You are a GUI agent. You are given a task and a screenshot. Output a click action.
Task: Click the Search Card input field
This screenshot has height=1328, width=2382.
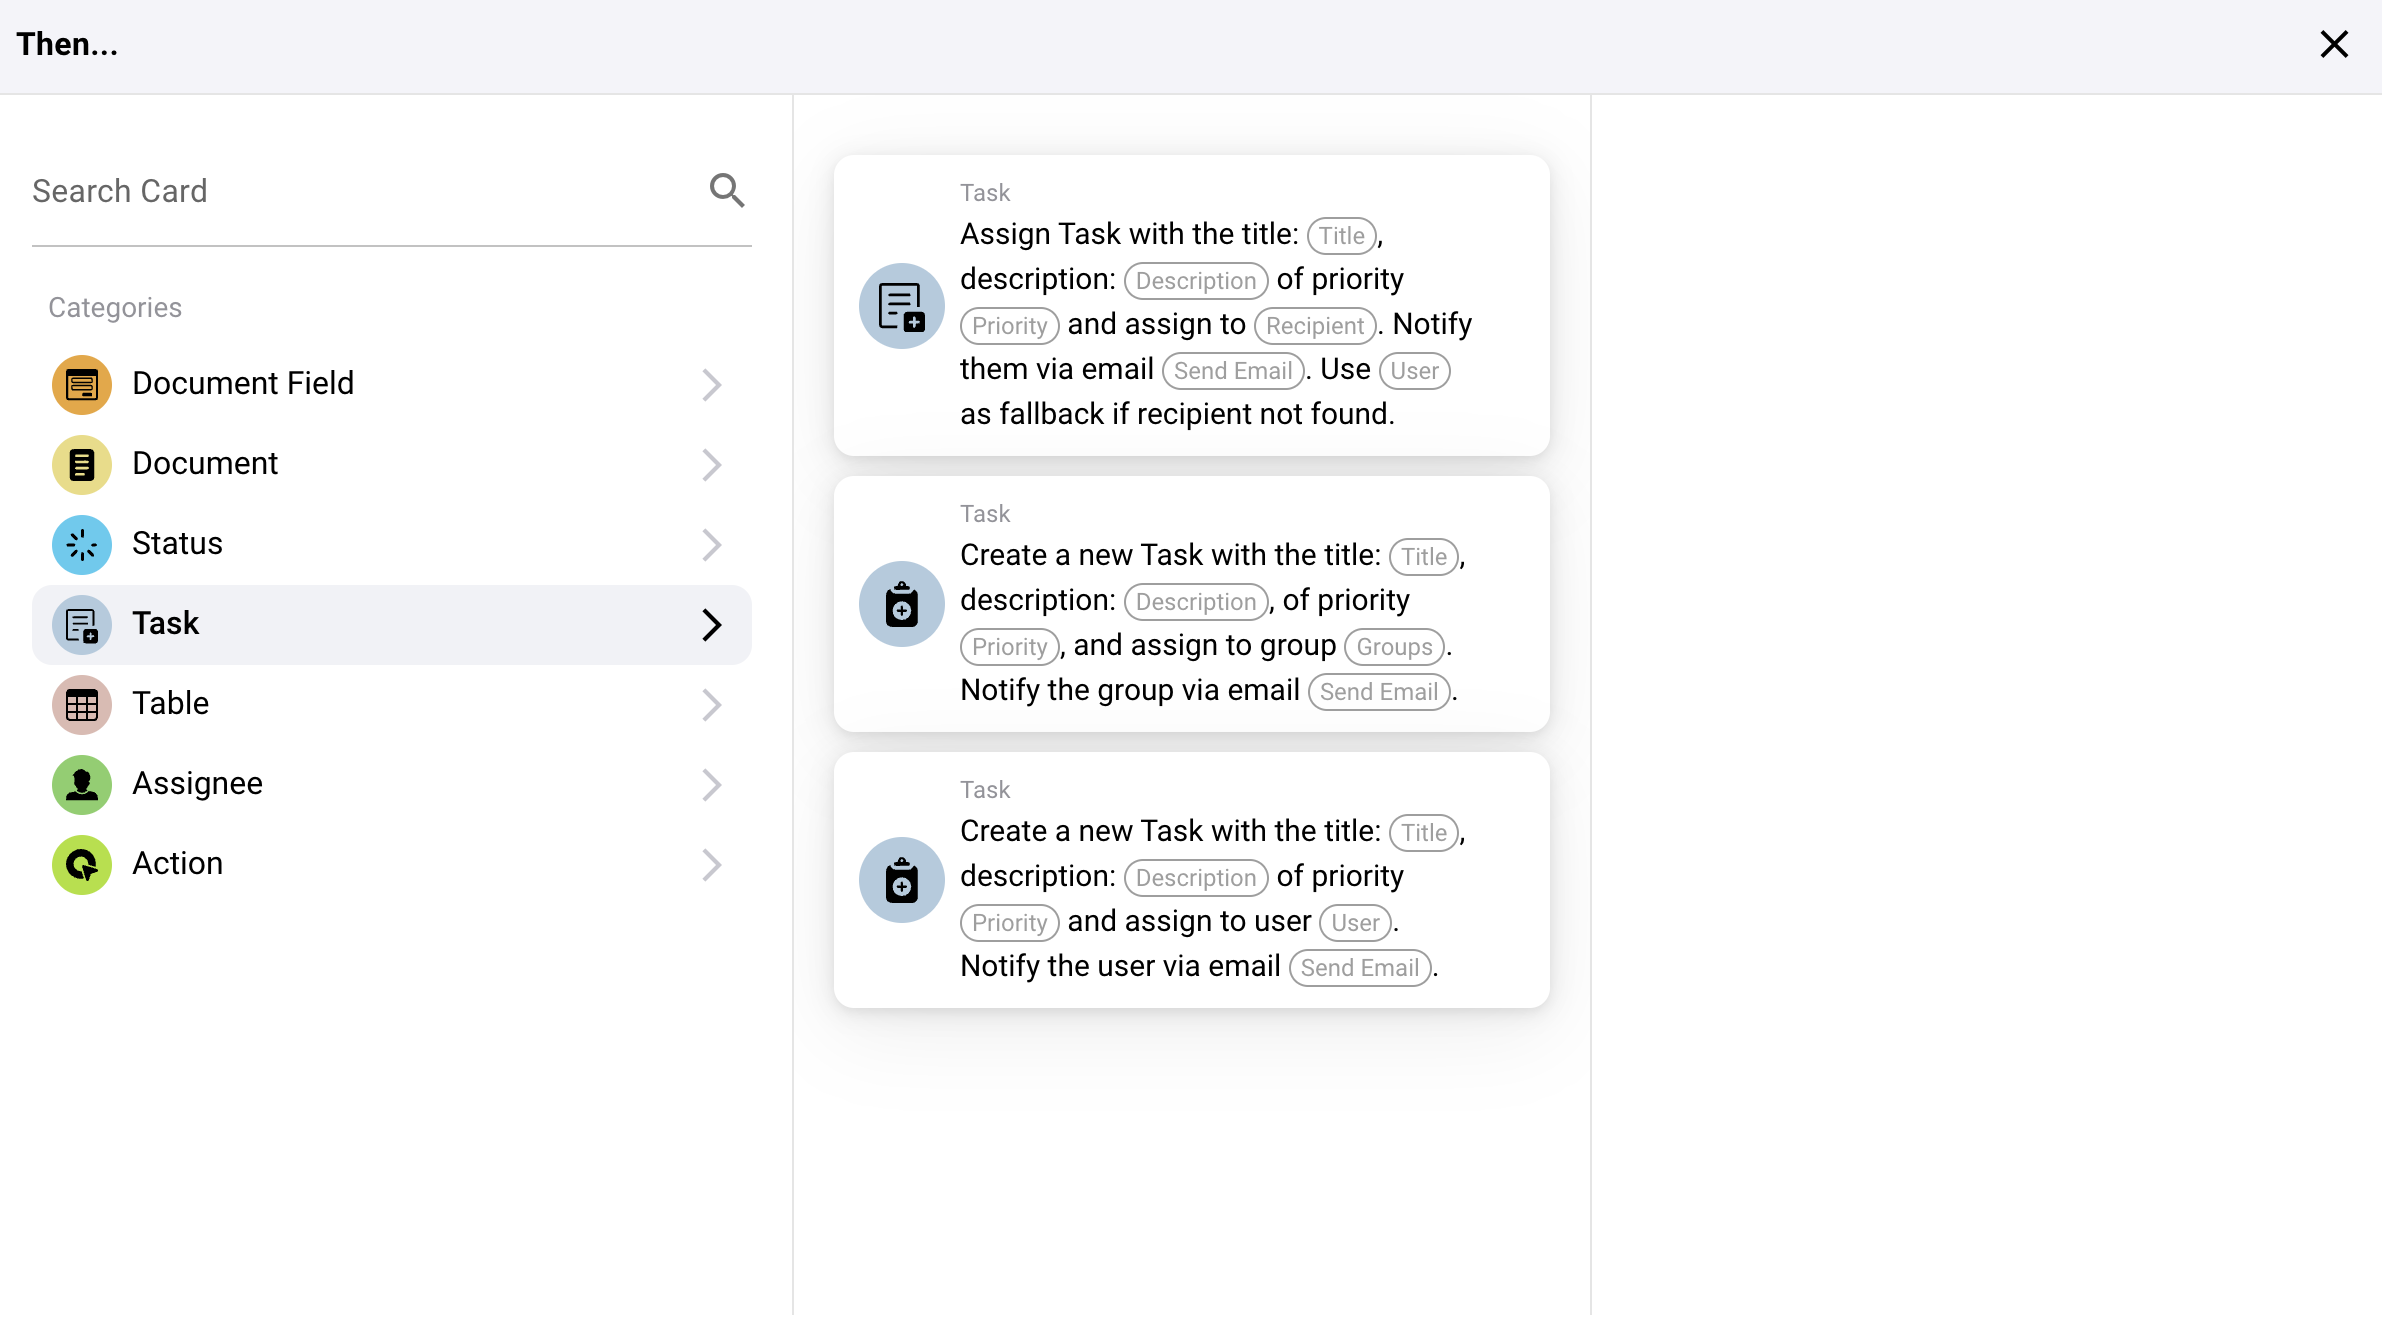coord(360,191)
